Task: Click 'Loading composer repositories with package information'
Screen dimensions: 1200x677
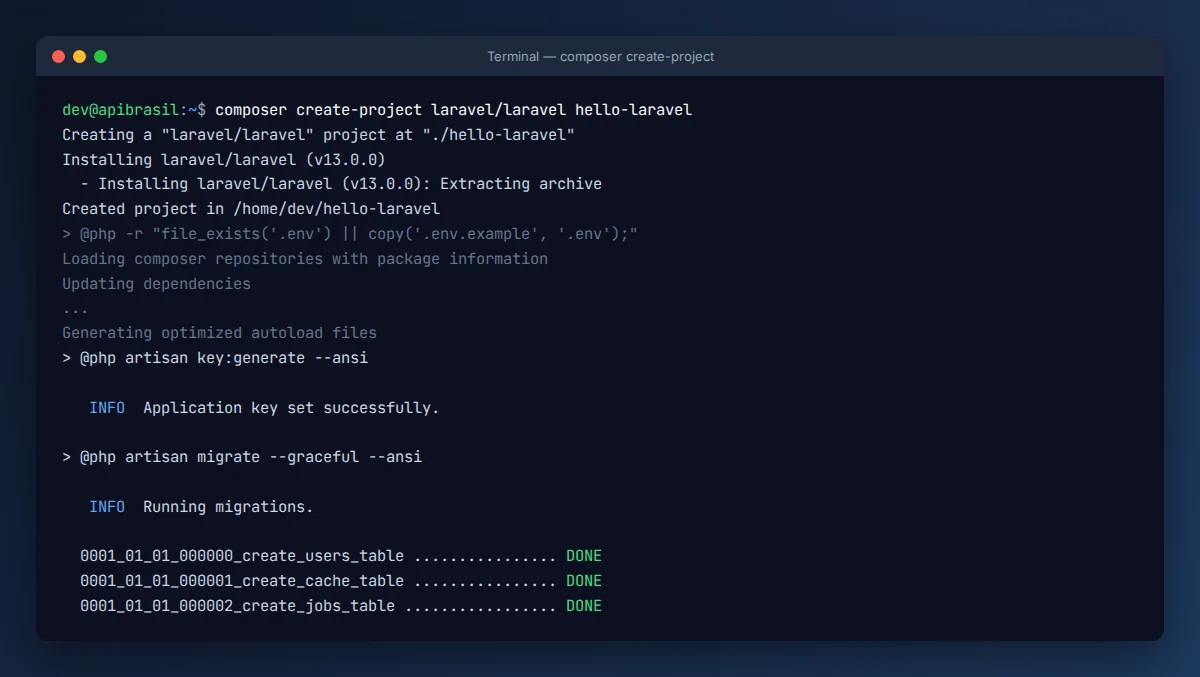Action: (x=305, y=259)
